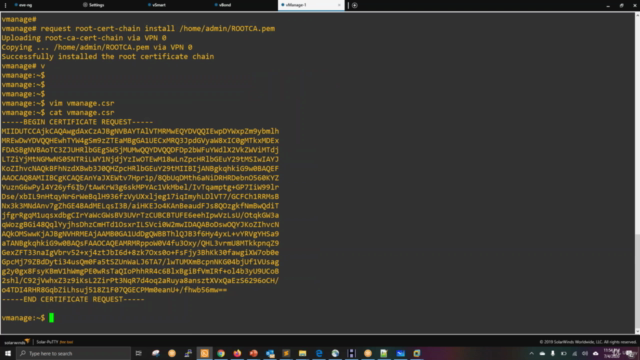640x360 pixels.
Task: Click the microphone tray icon
Action: [x=553, y=353]
